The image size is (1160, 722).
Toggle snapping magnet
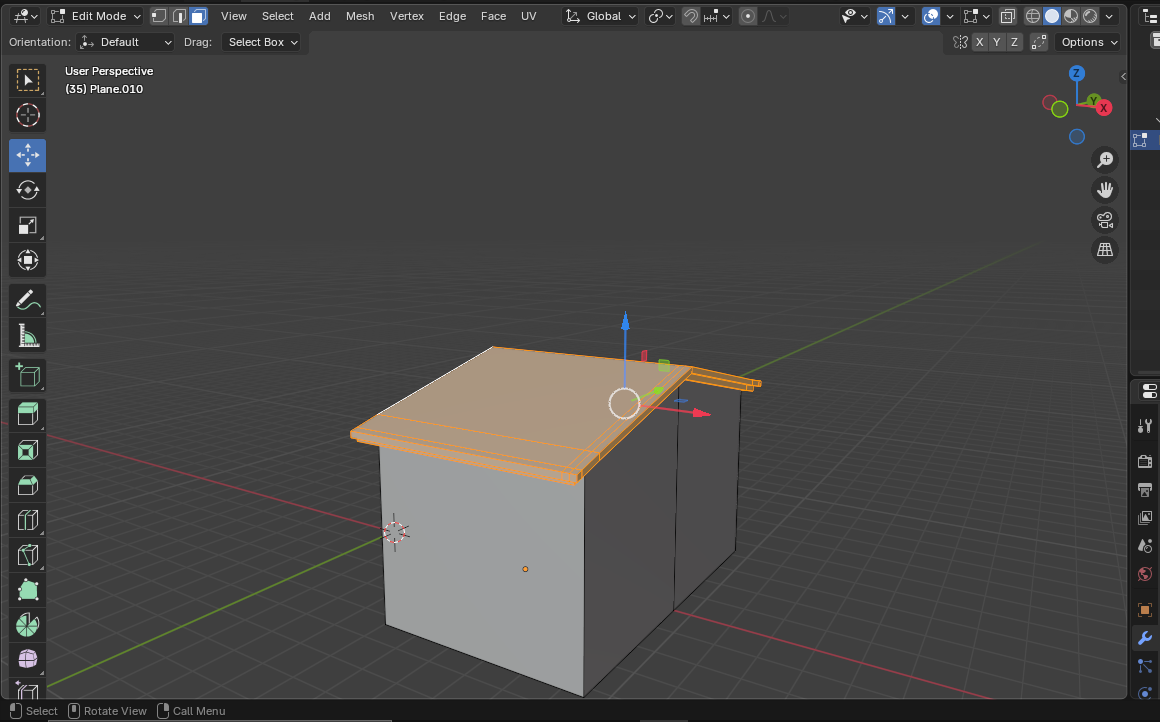click(x=690, y=16)
